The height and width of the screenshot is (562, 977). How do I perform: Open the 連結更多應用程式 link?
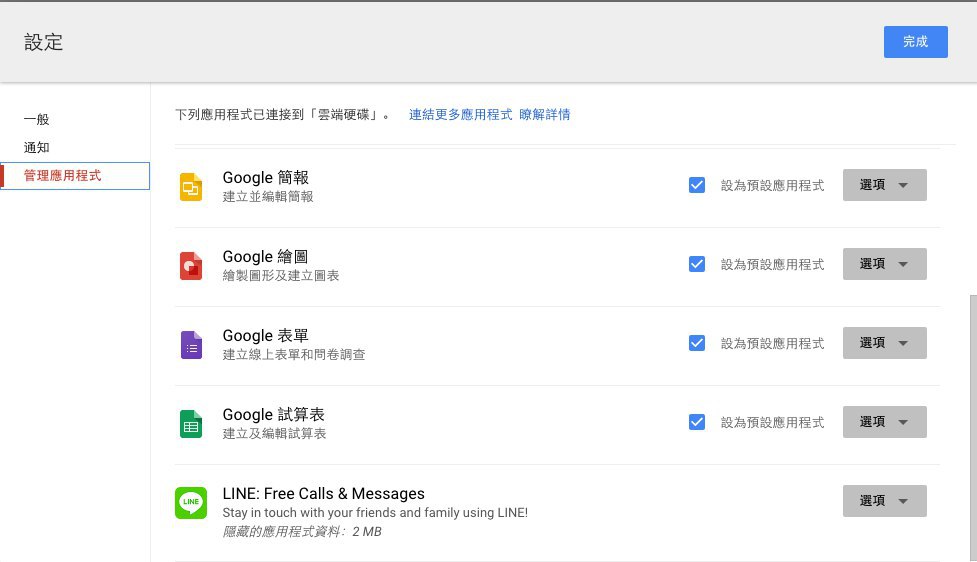[x=460, y=115]
